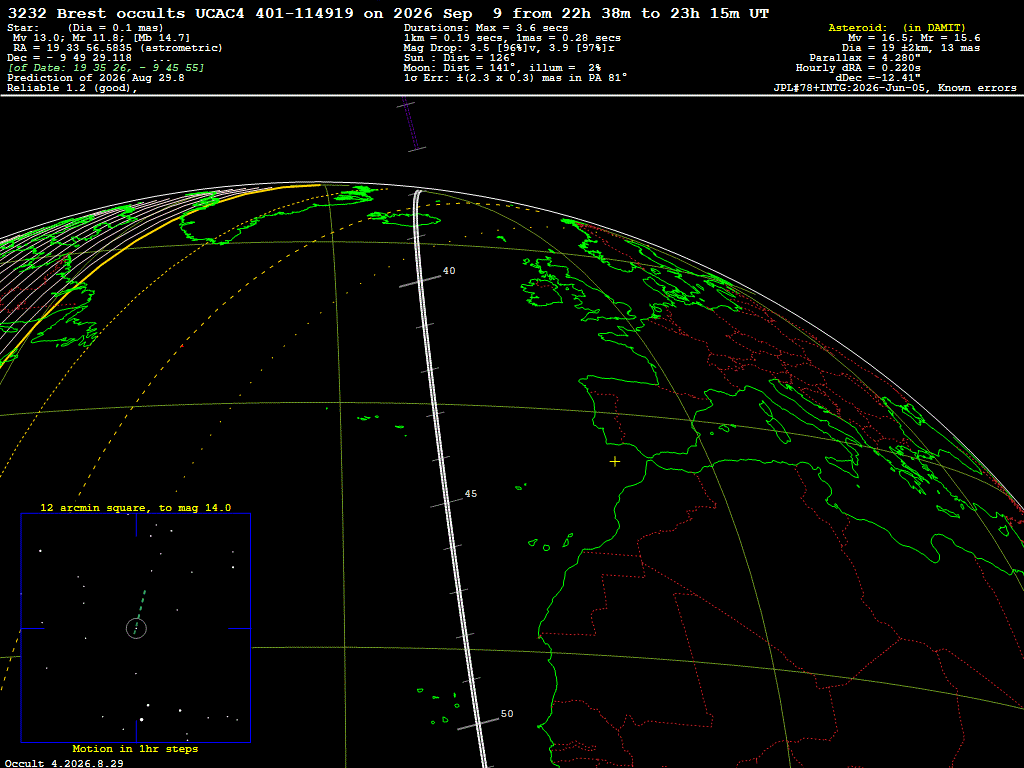Click the bright star at finder chart bottom

[141, 720]
